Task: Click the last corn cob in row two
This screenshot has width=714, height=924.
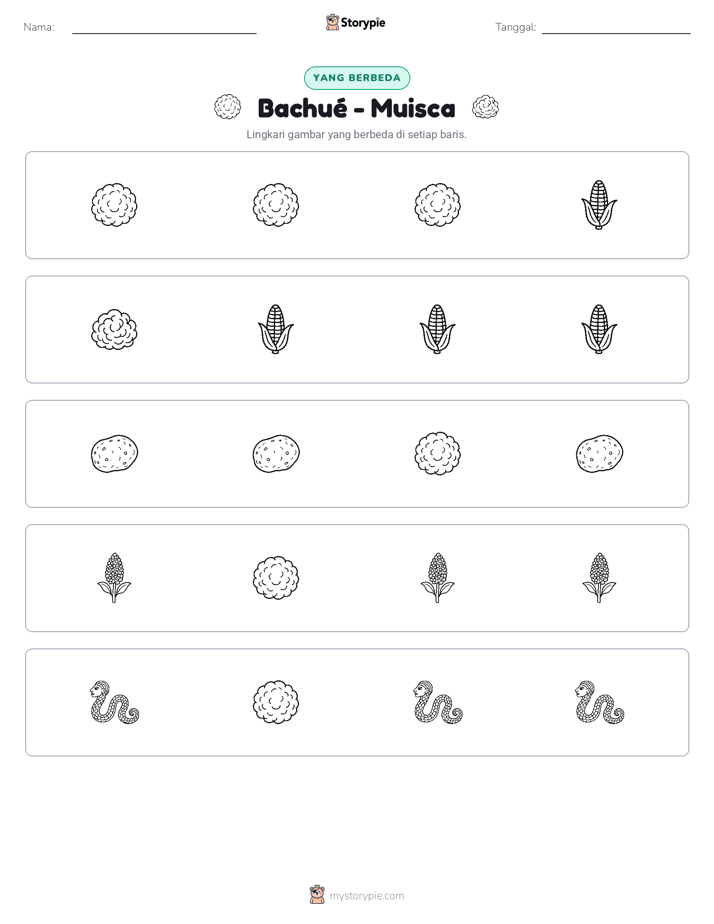Action: pyautogui.click(x=599, y=329)
